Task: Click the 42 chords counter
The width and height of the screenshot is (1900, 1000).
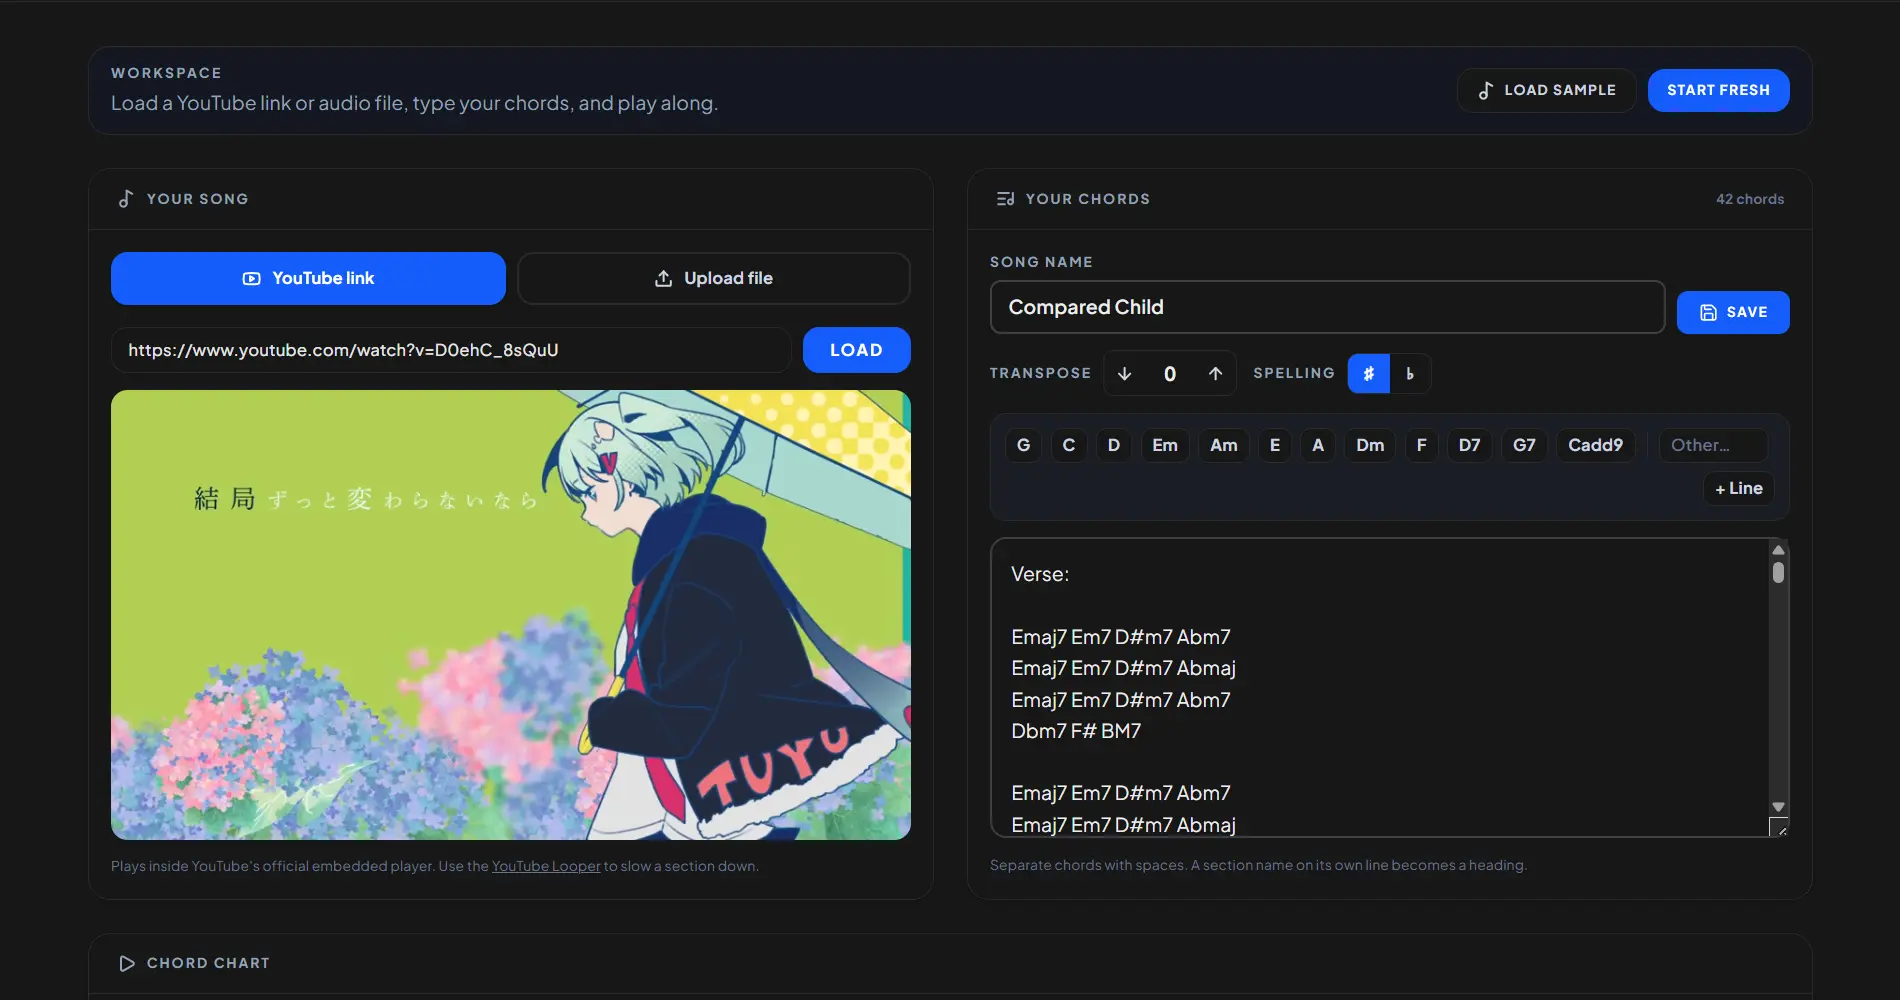Action: [1750, 199]
